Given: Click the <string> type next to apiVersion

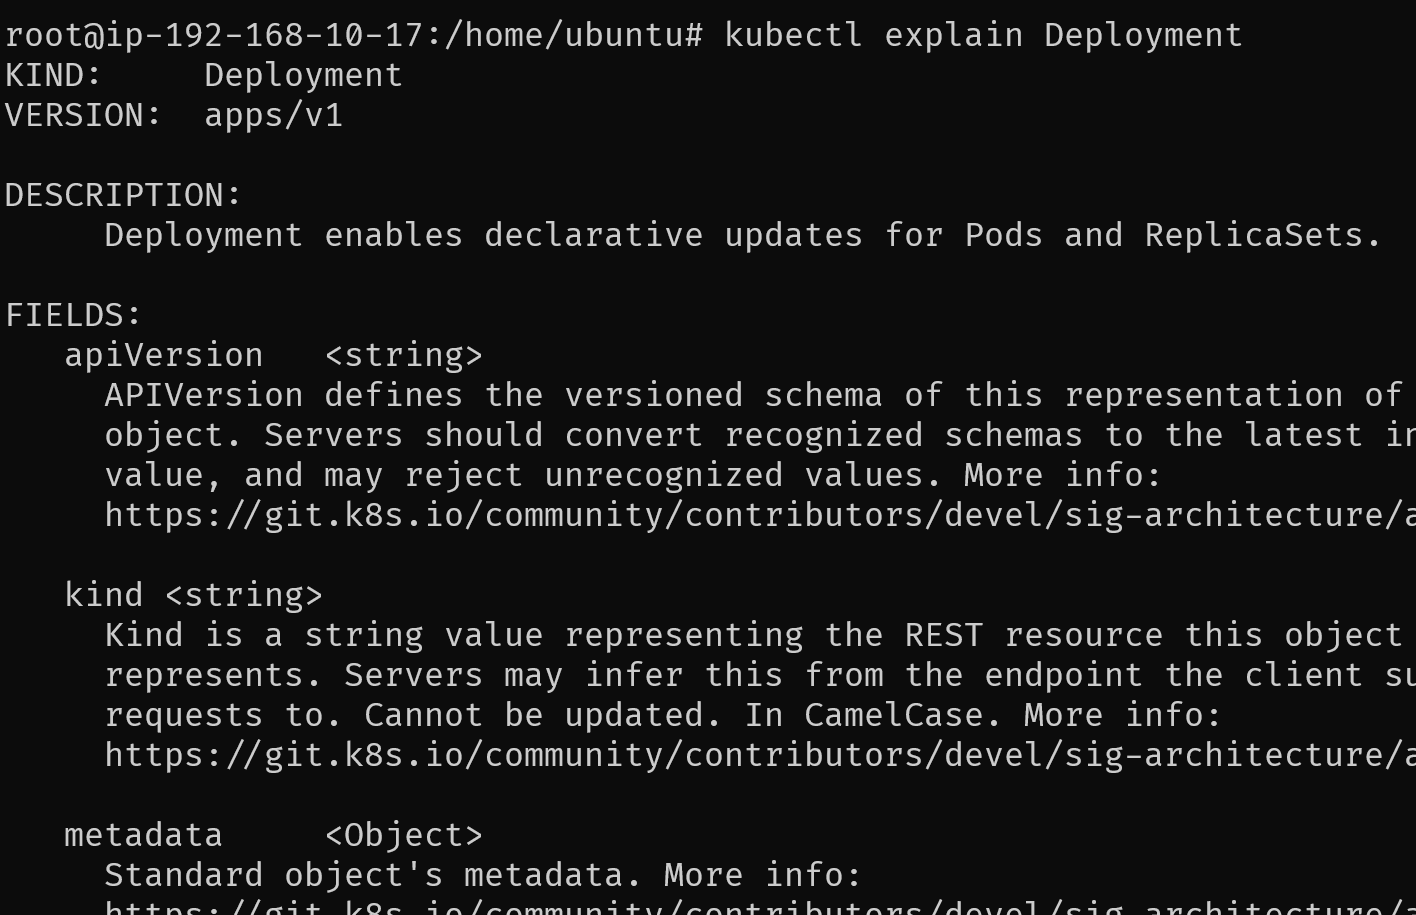Looking at the screenshot, I should click(404, 355).
